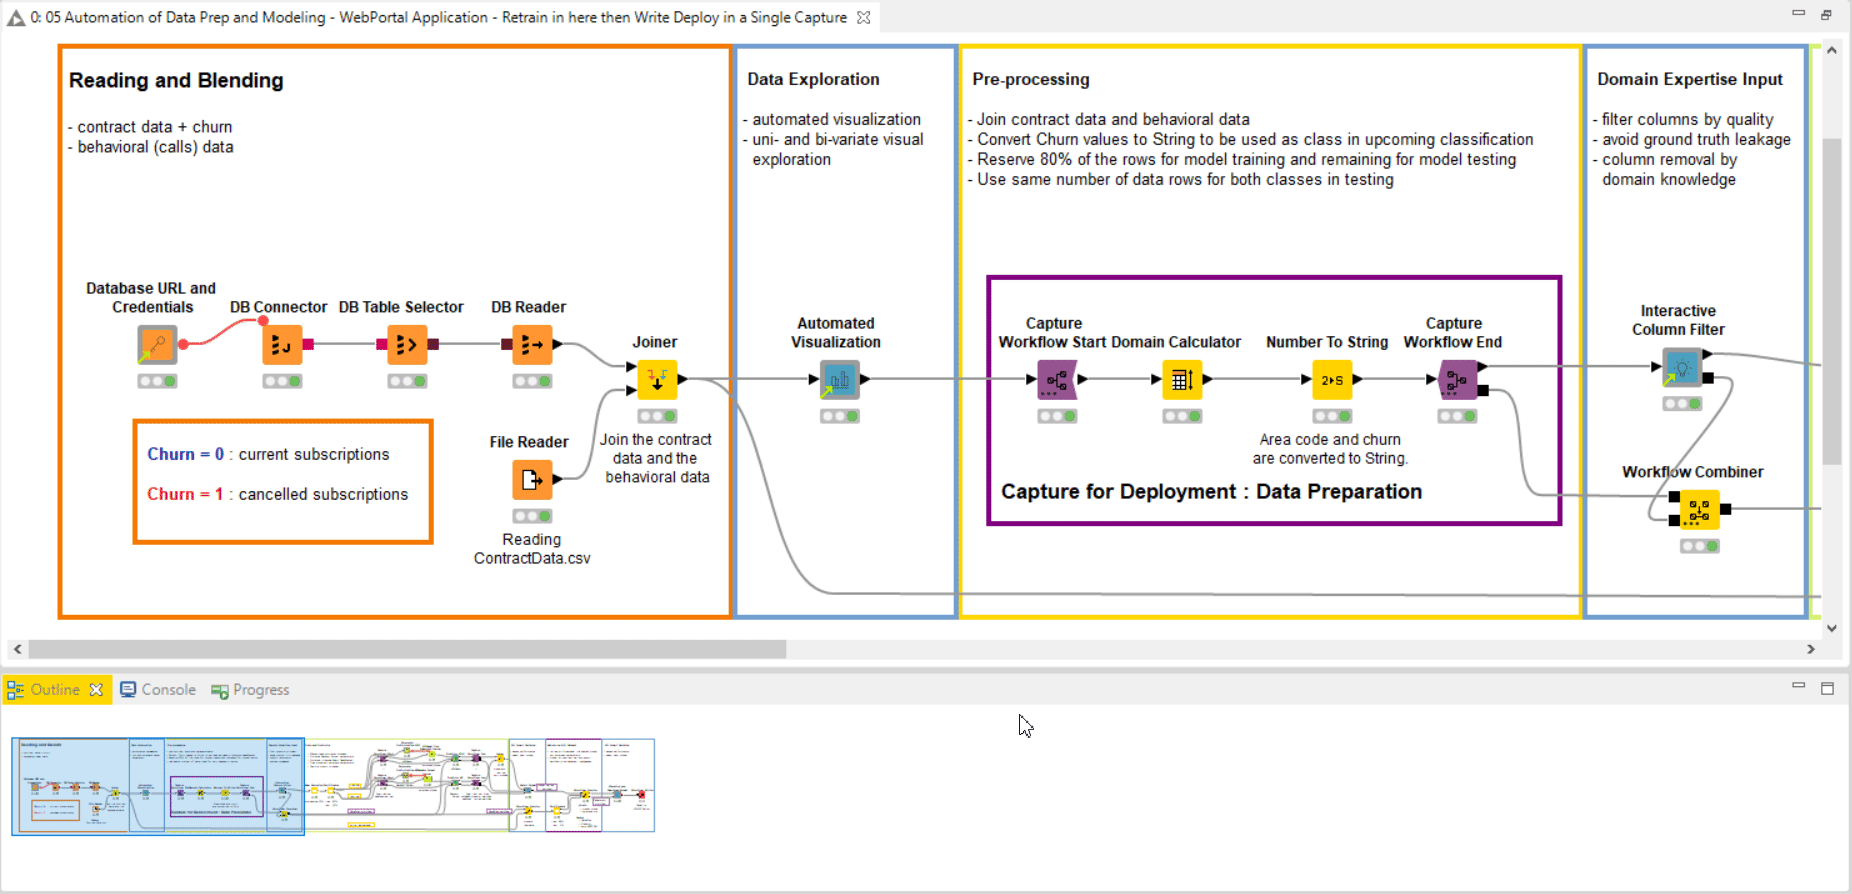Screen dimensions: 1852x894
Task: Select the DB Table Selector node
Action: pyautogui.click(x=407, y=345)
